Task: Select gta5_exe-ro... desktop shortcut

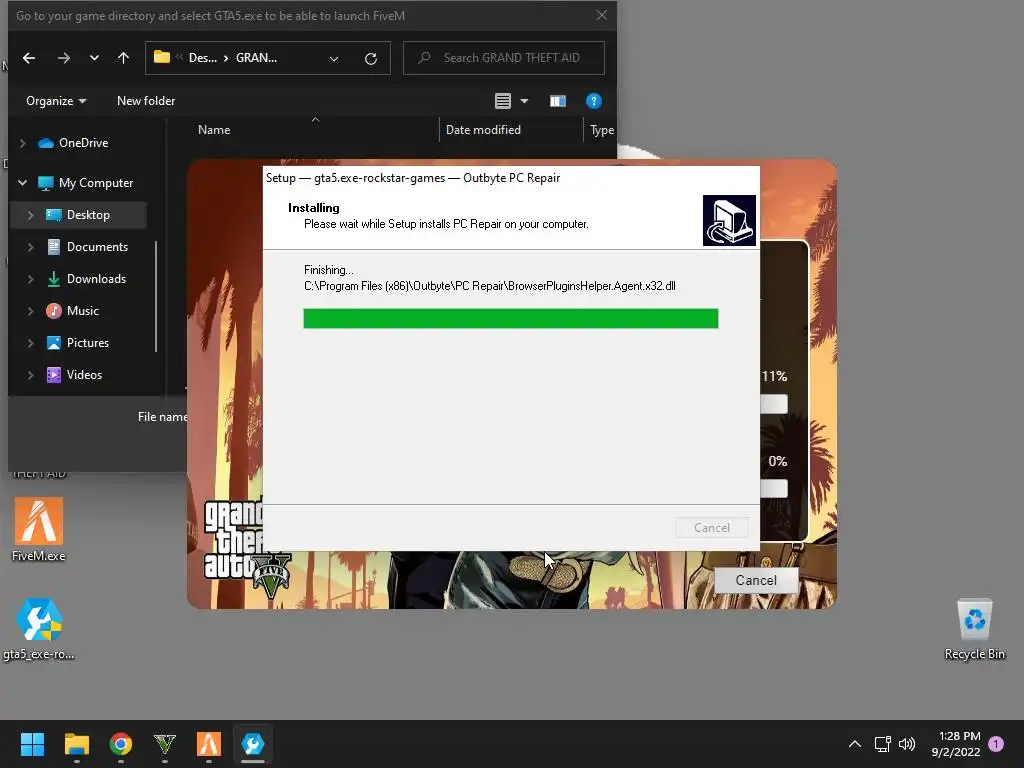Action: point(39,629)
